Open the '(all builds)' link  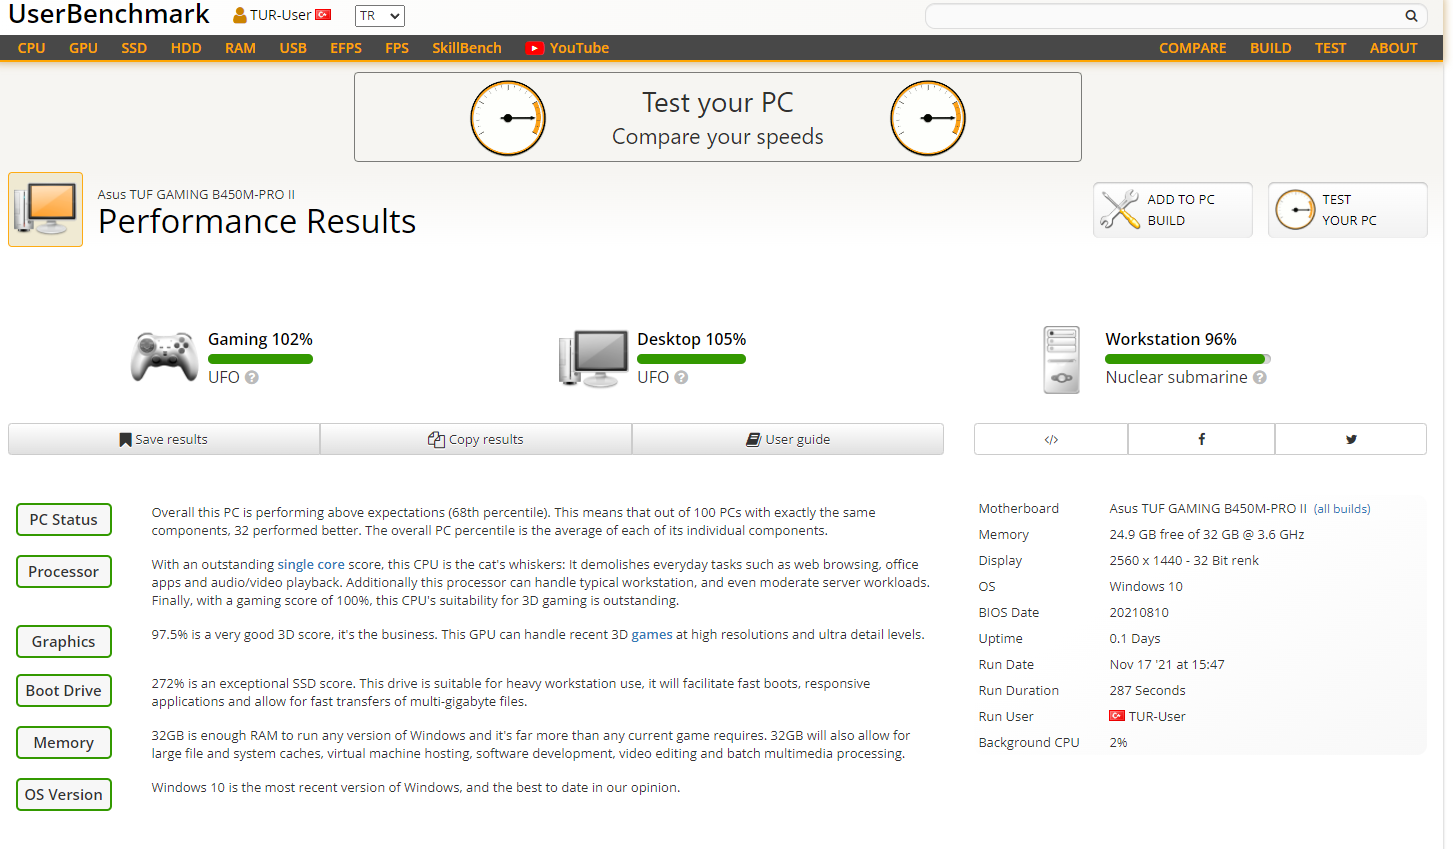tap(1342, 509)
